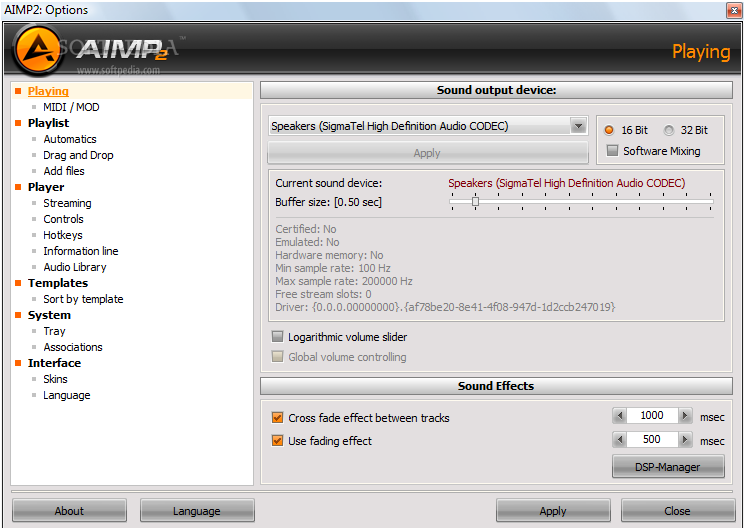Open MIDI / MOD settings

(71, 107)
